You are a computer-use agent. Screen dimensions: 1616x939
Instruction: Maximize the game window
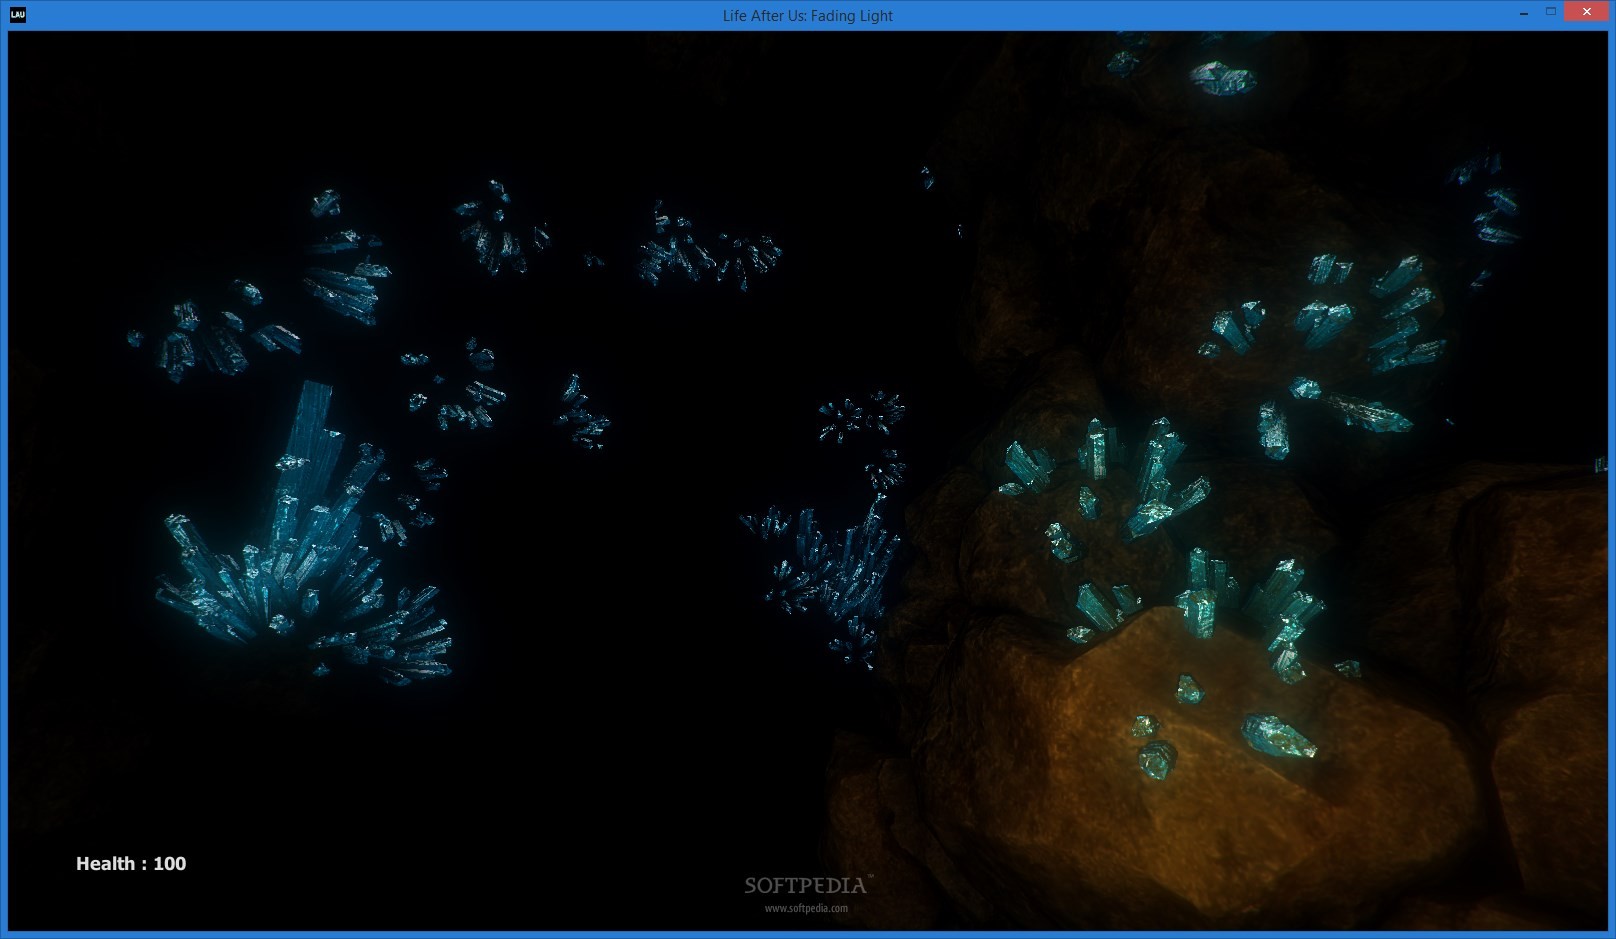(1551, 12)
